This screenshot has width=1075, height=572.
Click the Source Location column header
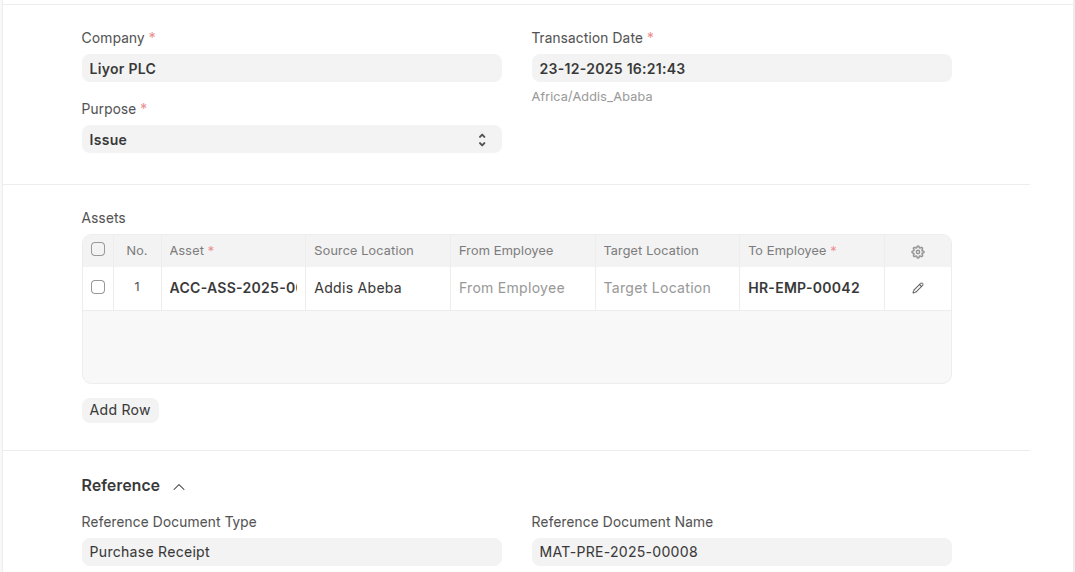364,251
